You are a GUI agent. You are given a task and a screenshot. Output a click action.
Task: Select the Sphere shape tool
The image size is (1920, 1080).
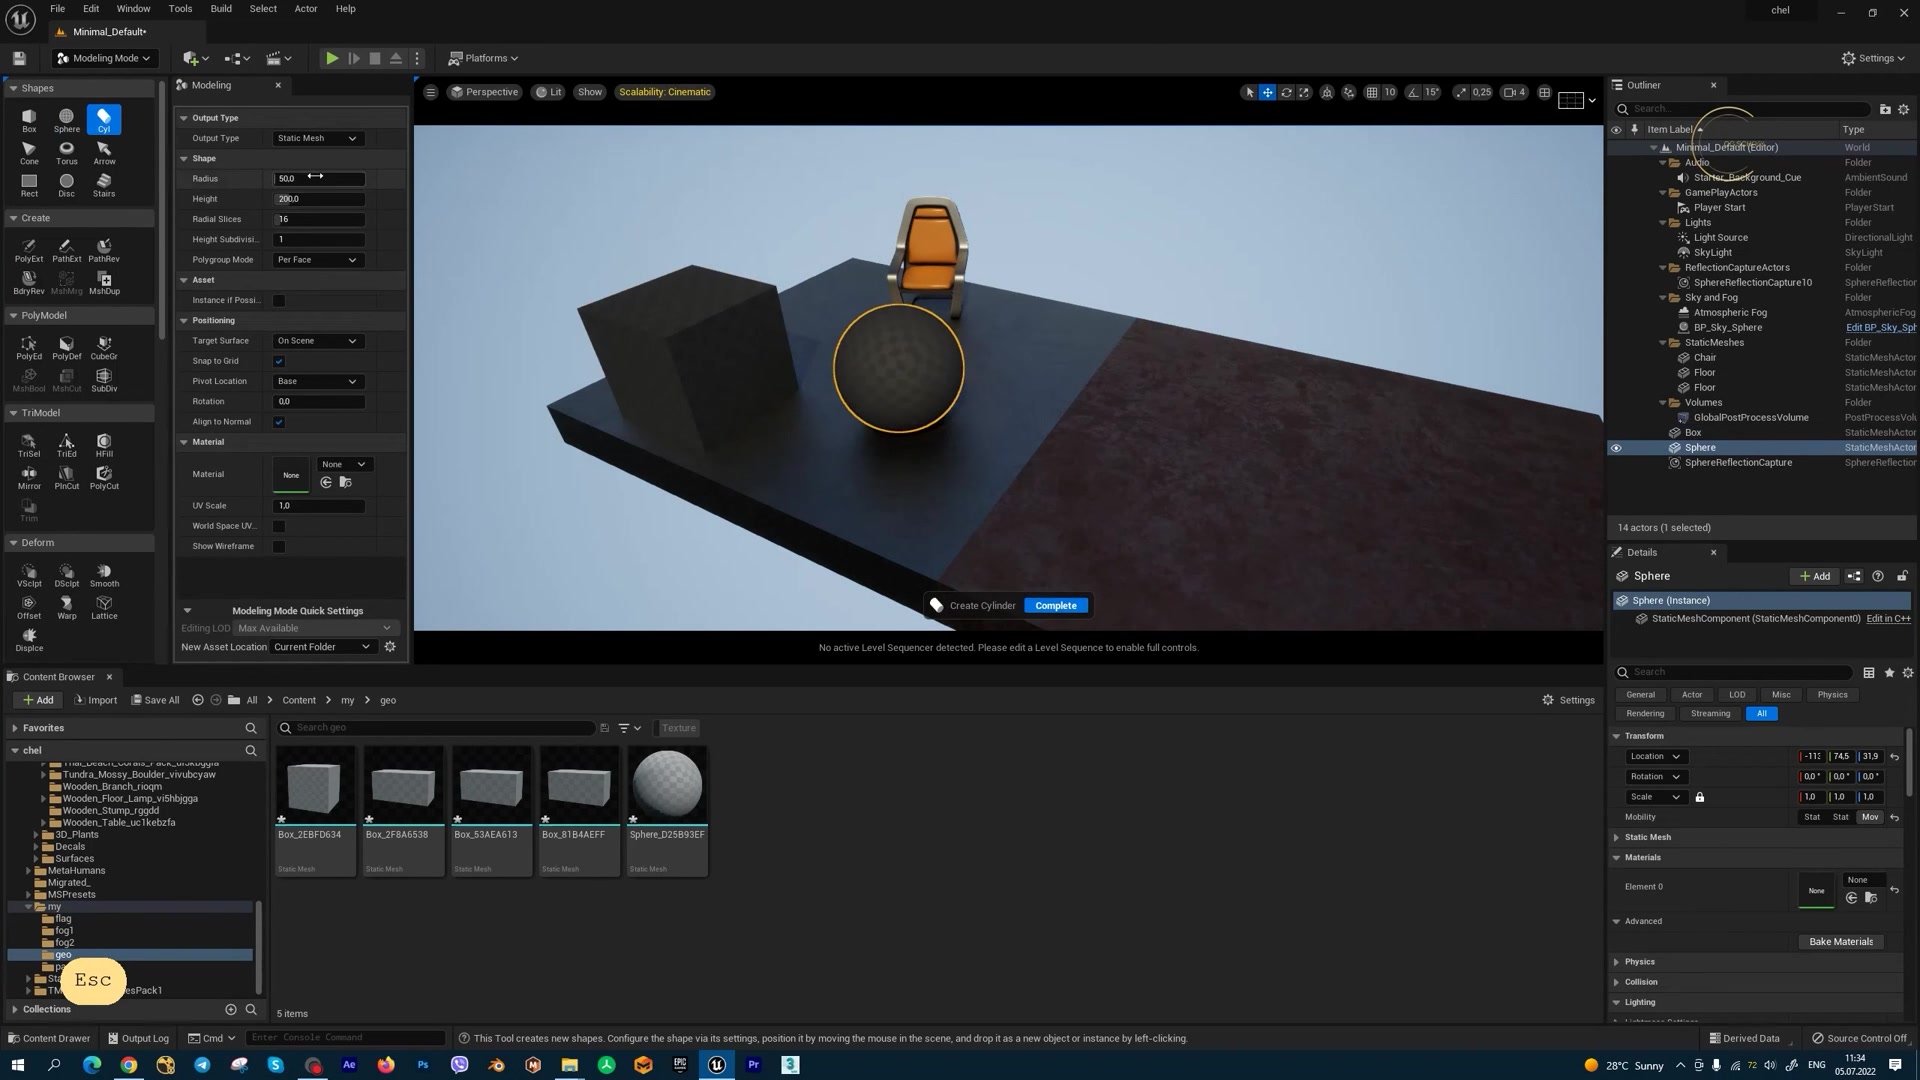(x=66, y=119)
